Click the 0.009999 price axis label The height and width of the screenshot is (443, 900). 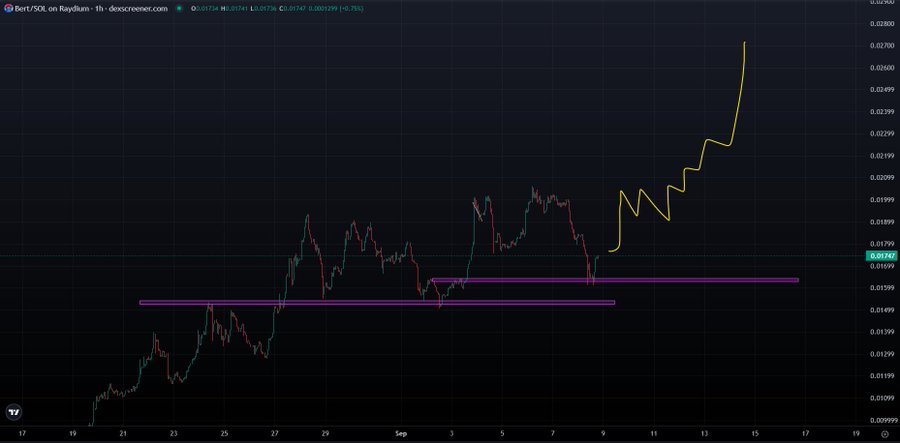point(883,420)
